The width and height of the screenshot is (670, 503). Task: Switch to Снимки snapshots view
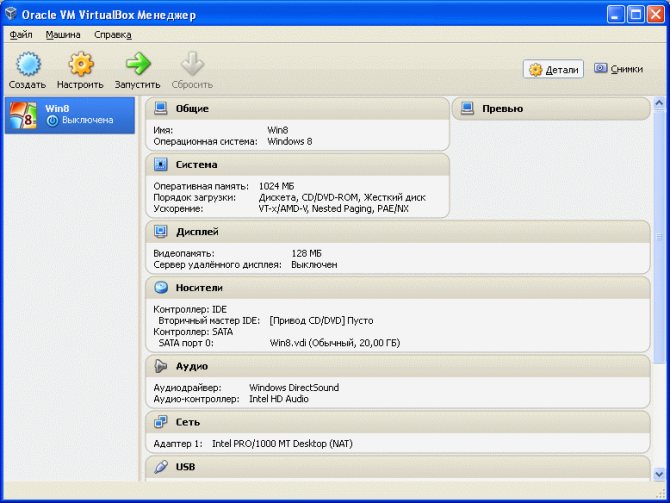pos(618,69)
